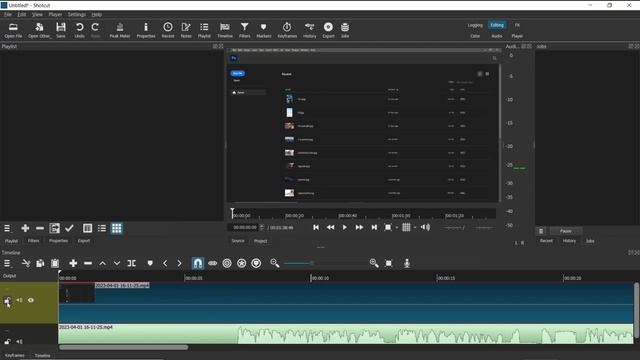Click the timecode stepper arrows
Viewport: 640px width, 360px height.
(x=262, y=227)
